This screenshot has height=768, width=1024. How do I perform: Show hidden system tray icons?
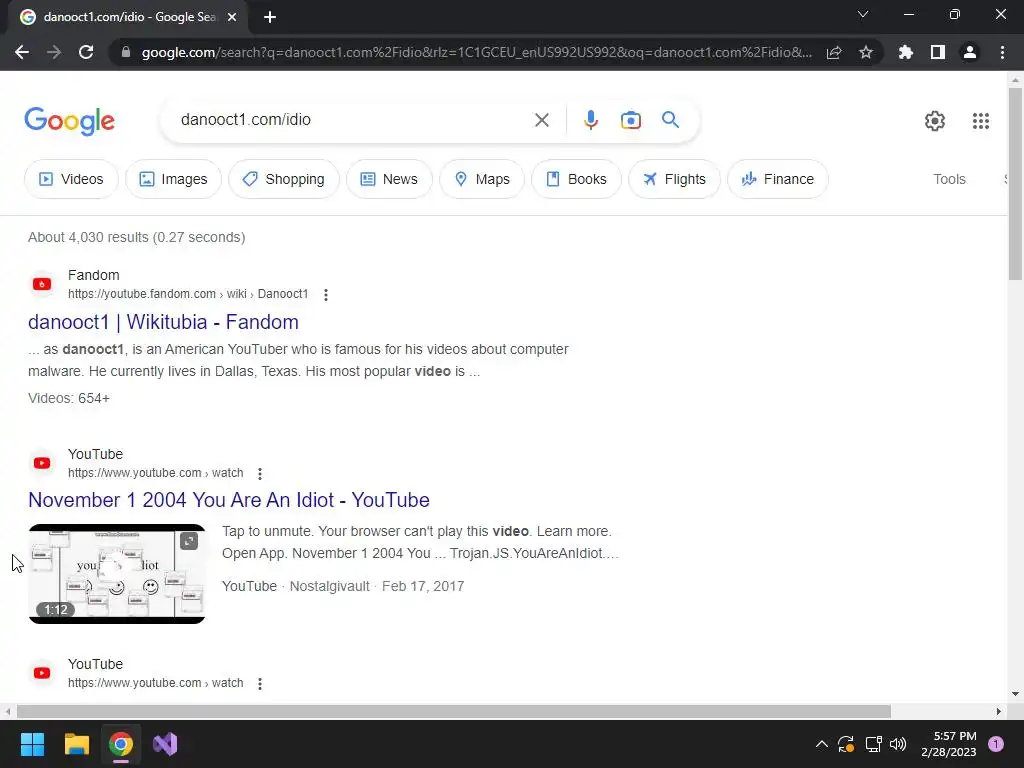coord(822,744)
